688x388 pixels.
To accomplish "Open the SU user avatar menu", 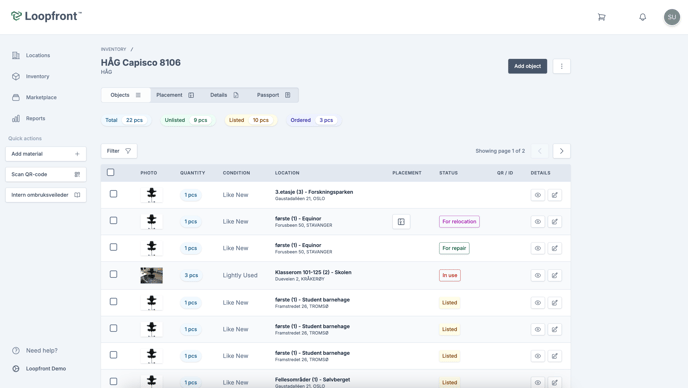I will 672,17.
